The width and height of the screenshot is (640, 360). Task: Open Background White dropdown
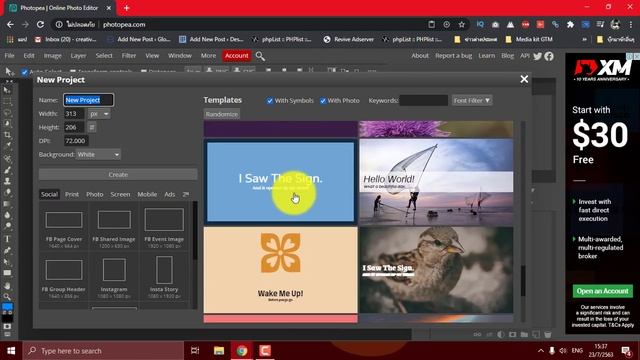pyautogui.click(x=98, y=155)
